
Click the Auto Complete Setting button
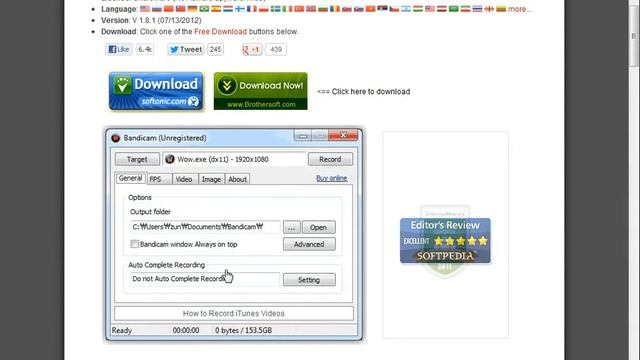click(309, 280)
